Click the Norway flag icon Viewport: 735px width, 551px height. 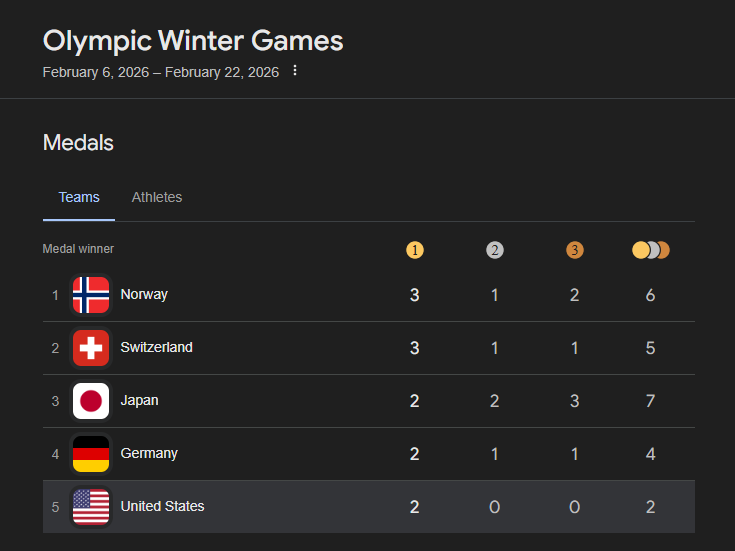tap(91, 295)
